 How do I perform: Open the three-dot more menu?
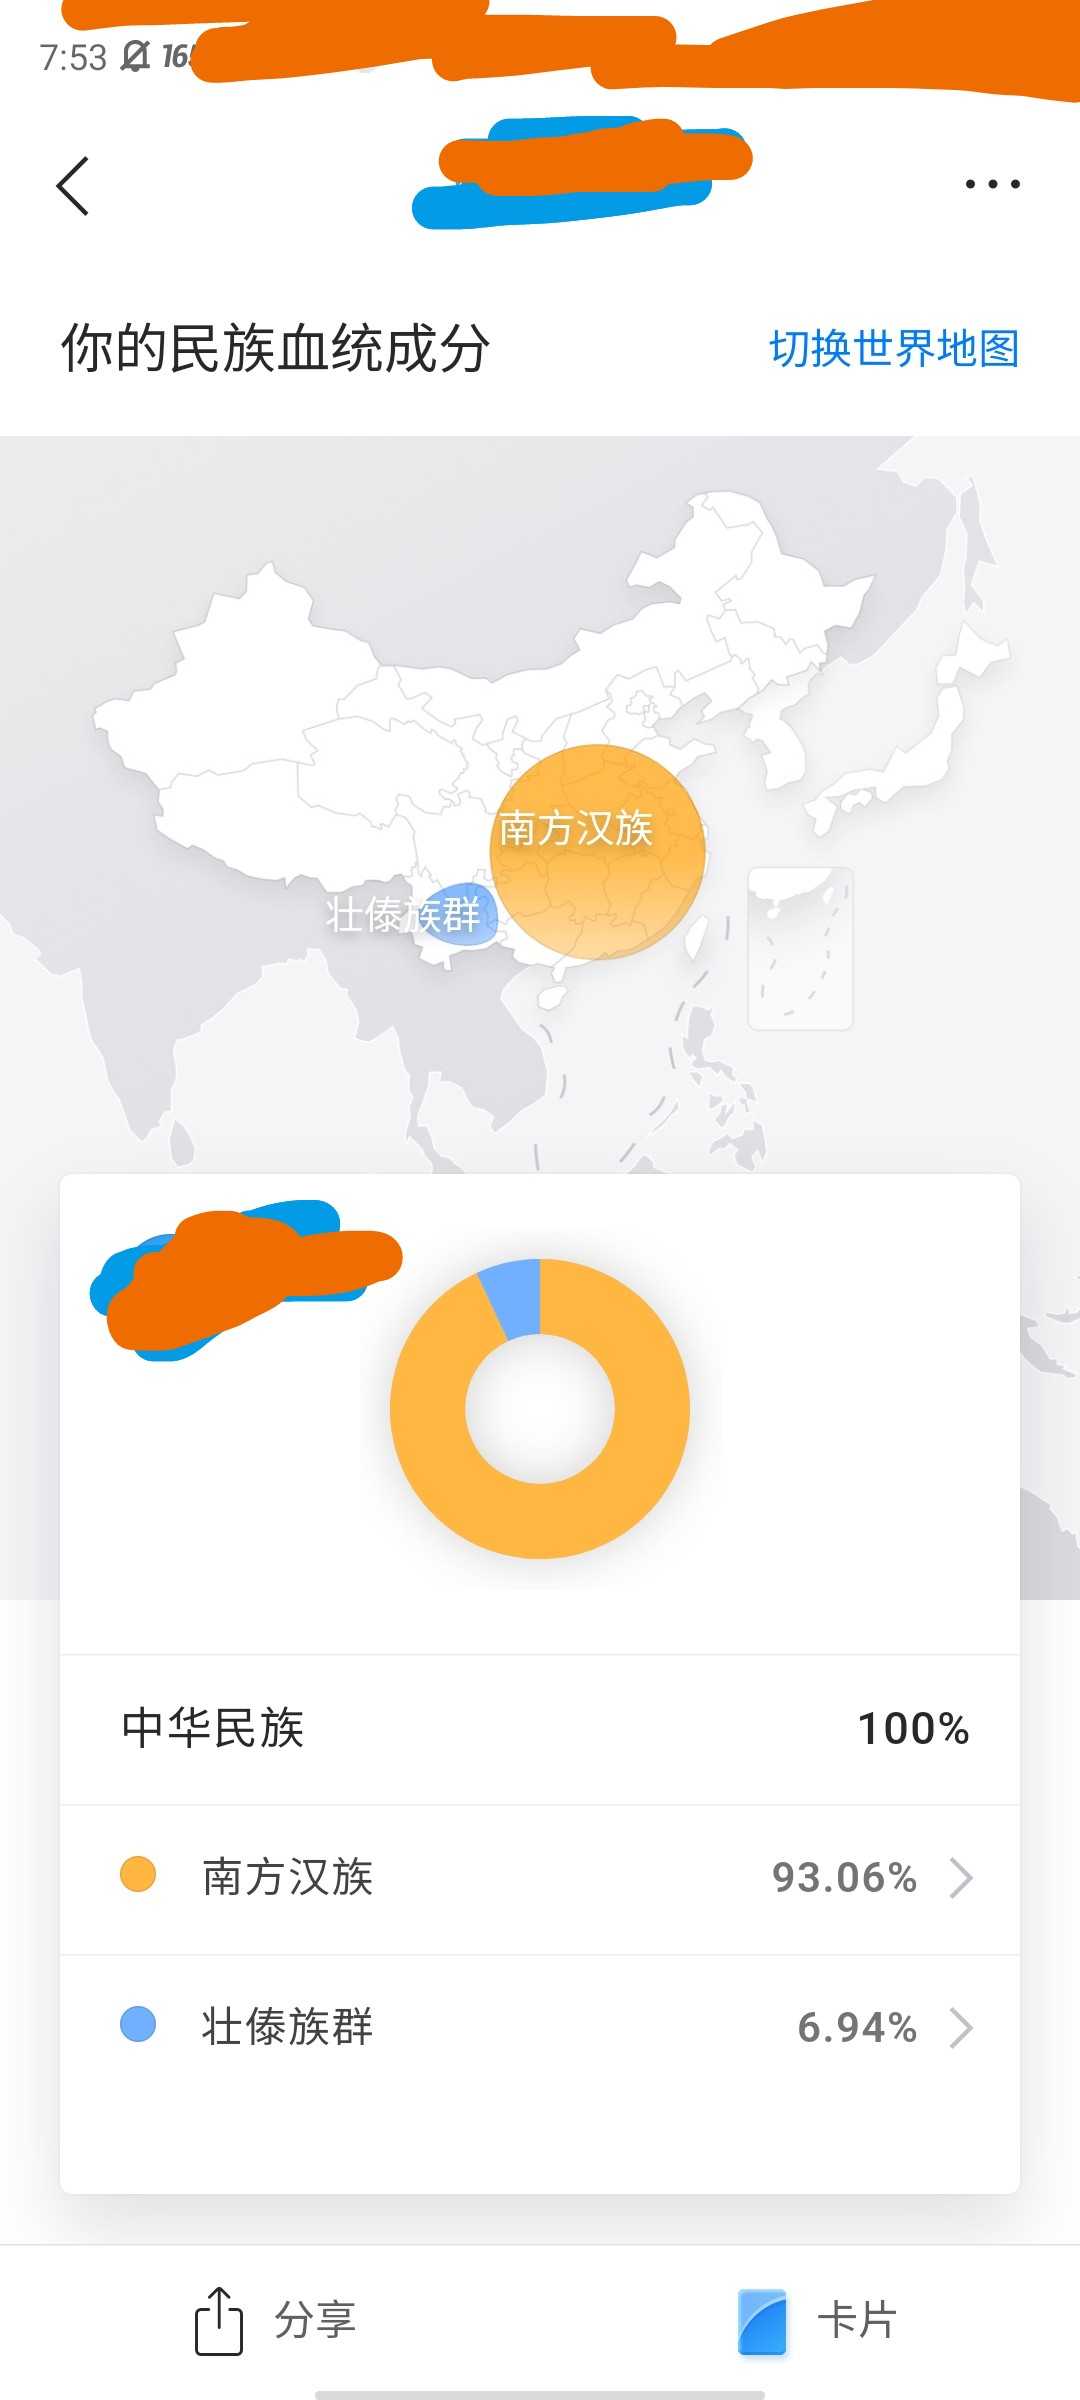[992, 184]
